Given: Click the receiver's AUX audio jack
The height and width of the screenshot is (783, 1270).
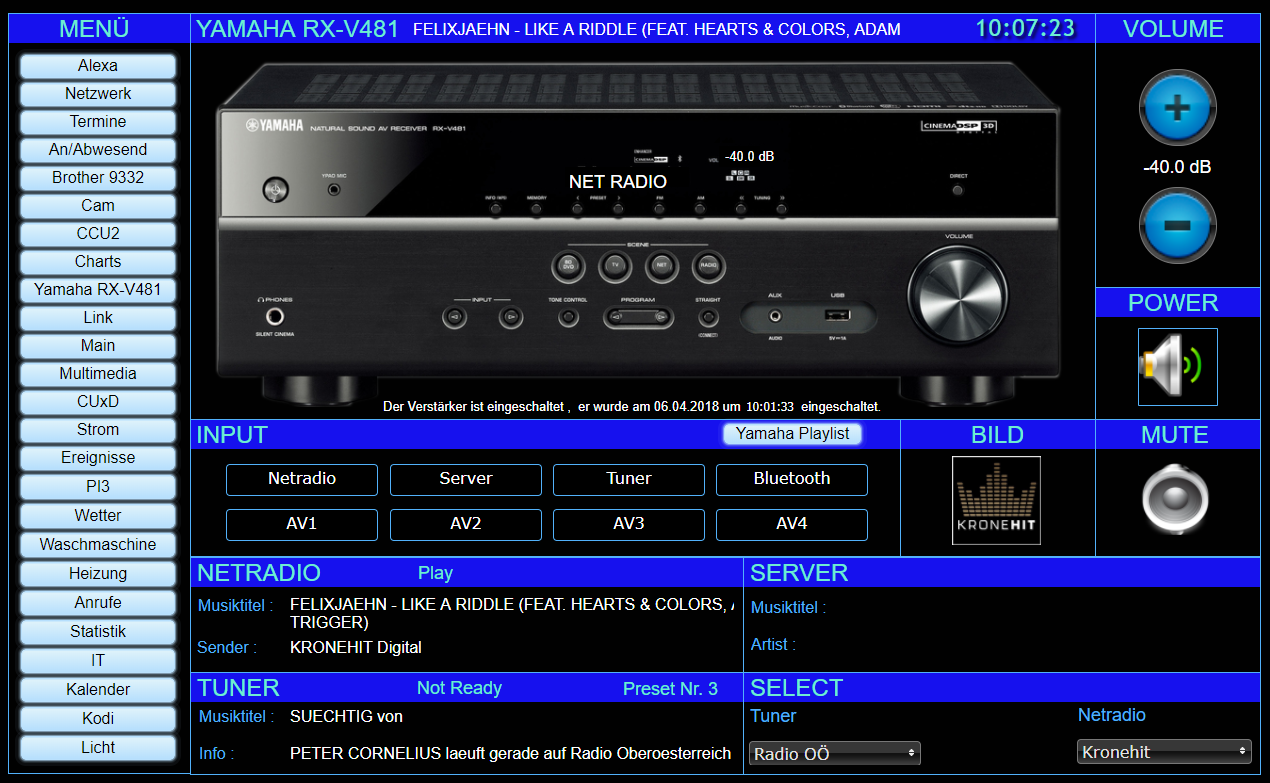Looking at the screenshot, I should click(x=774, y=317).
